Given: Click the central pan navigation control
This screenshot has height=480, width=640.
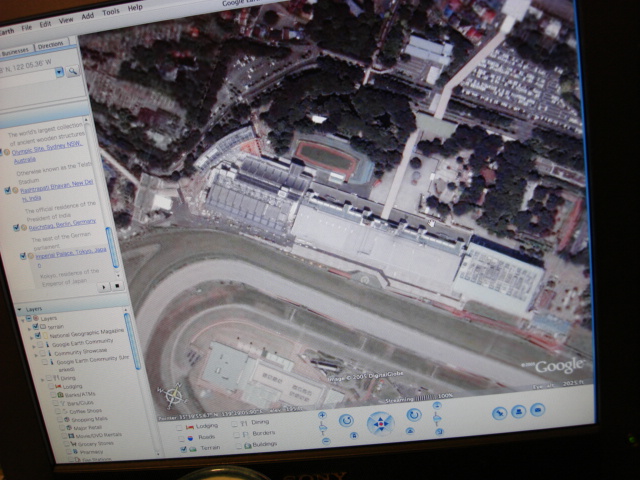Looking at the screenshot, I should [x=379, y=423].
